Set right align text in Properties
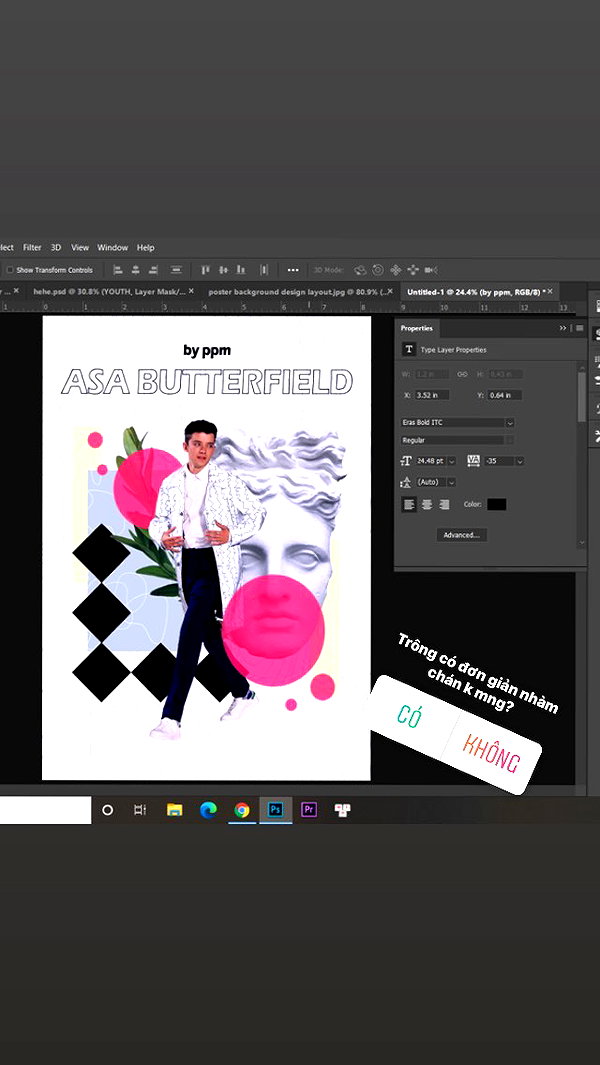The height and width of the screenshot is (1065, 600). pos(444,505)
